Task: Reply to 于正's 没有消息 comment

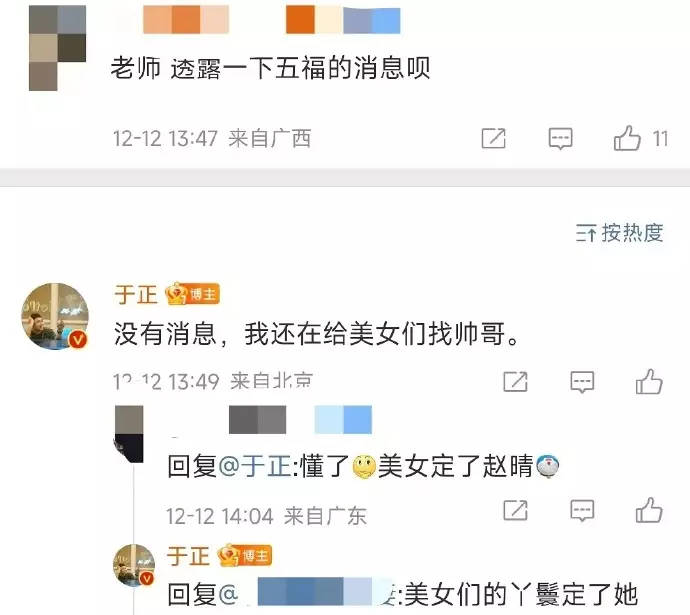Action: [x=582, y=382]
